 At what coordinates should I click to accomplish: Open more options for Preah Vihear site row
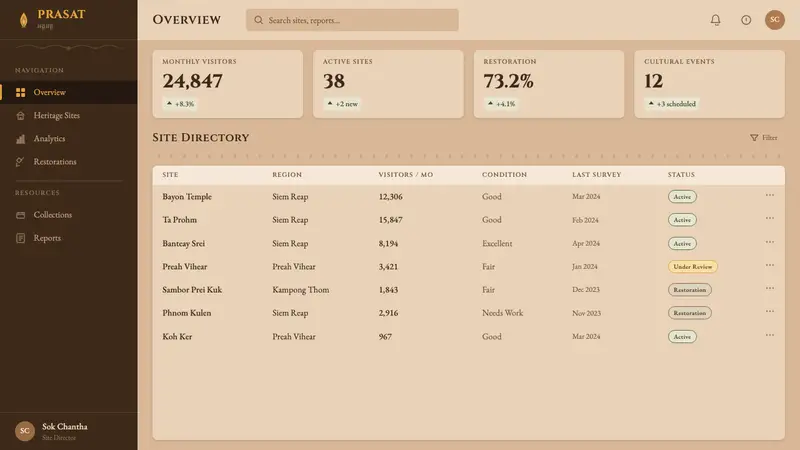click(x=769, y=265)
